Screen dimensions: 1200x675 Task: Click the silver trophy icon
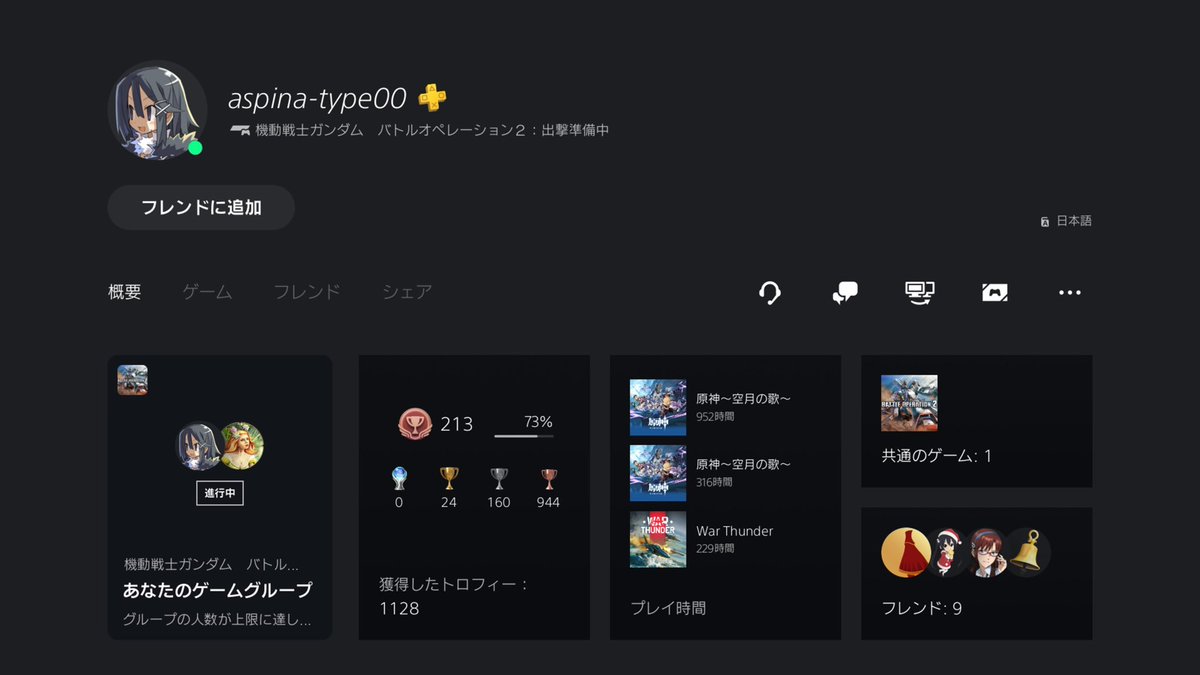click(499, 478)
